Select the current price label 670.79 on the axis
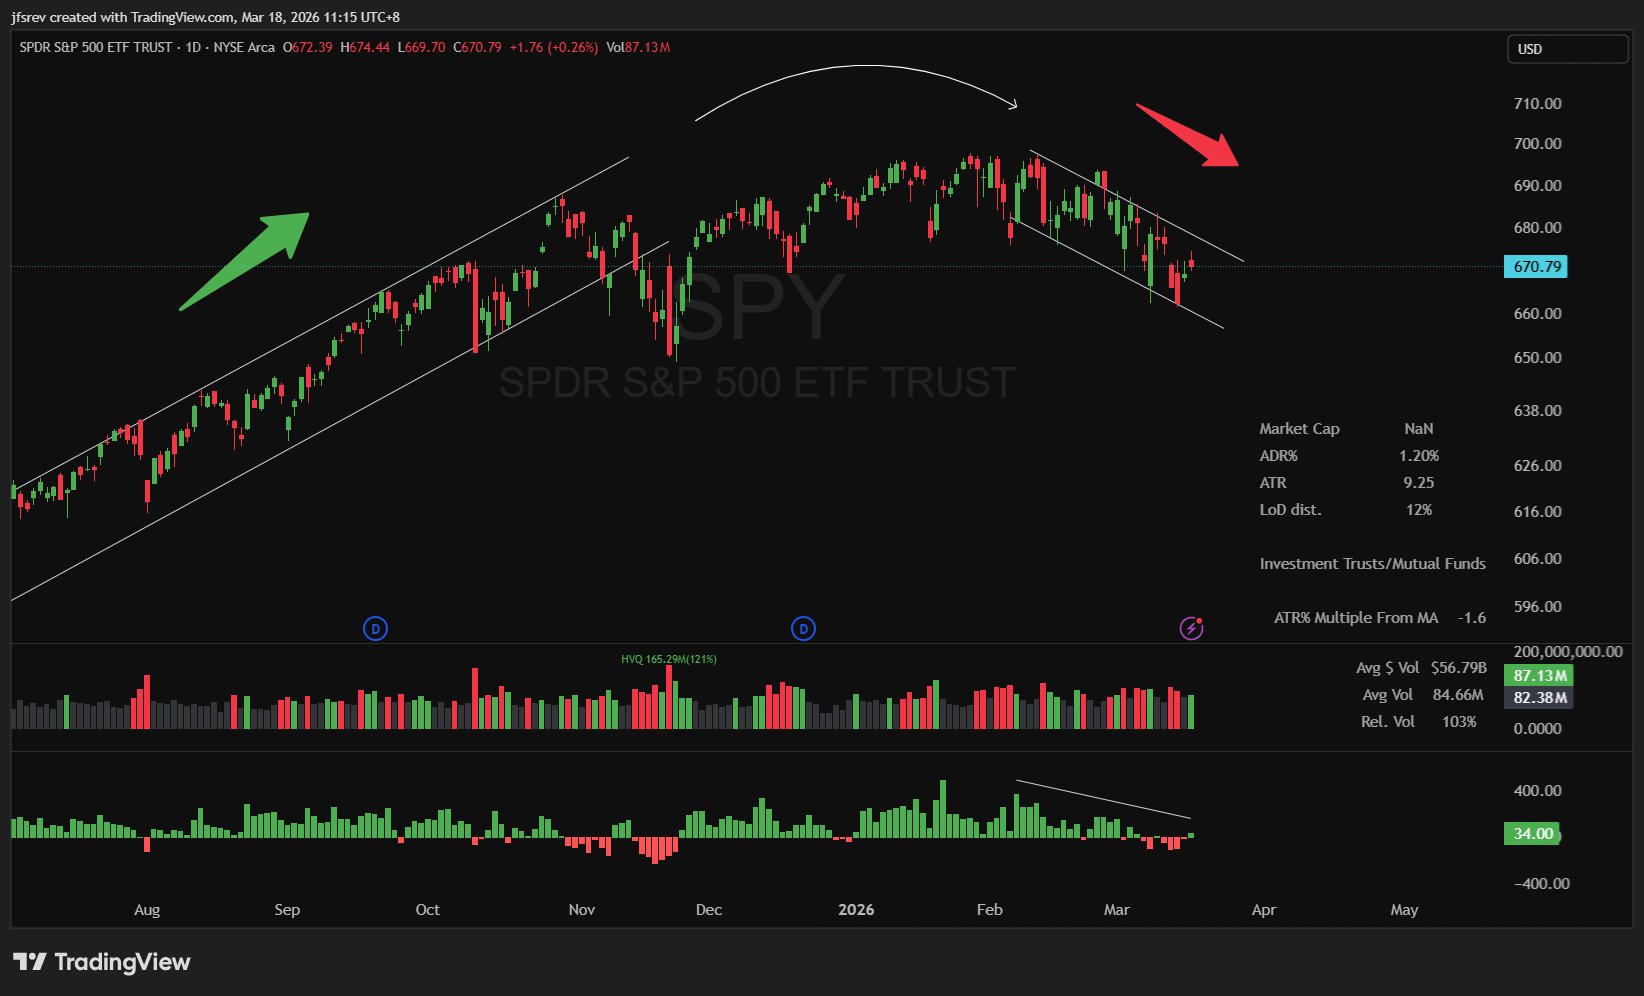1644x996 pixels. click(1536, 267)
